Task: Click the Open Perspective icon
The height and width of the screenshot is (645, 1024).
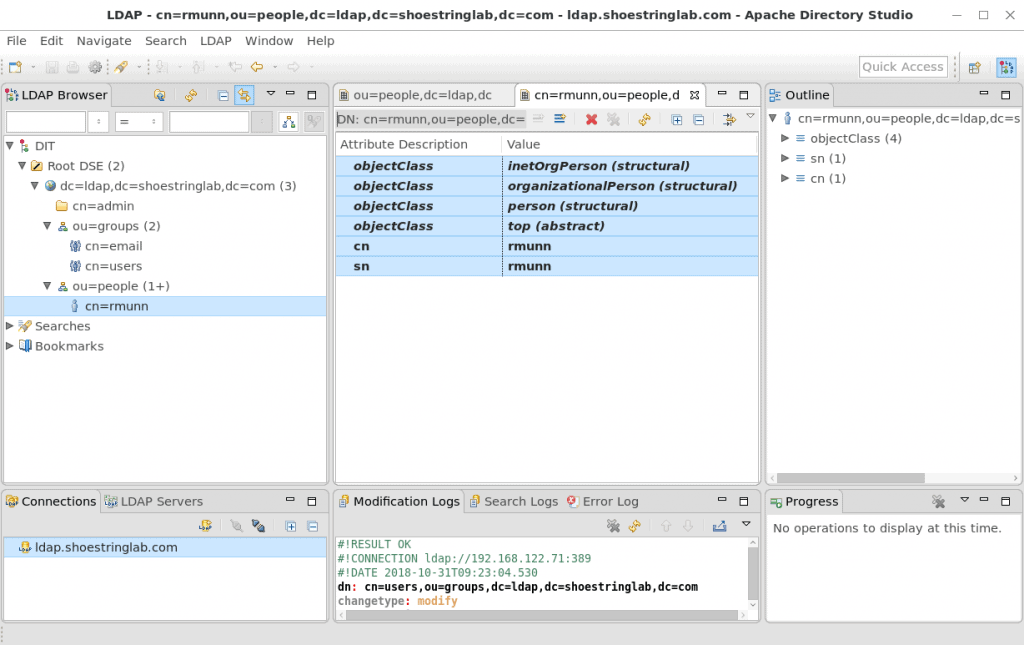Action: pyautogui.click(x=974, y=67)
